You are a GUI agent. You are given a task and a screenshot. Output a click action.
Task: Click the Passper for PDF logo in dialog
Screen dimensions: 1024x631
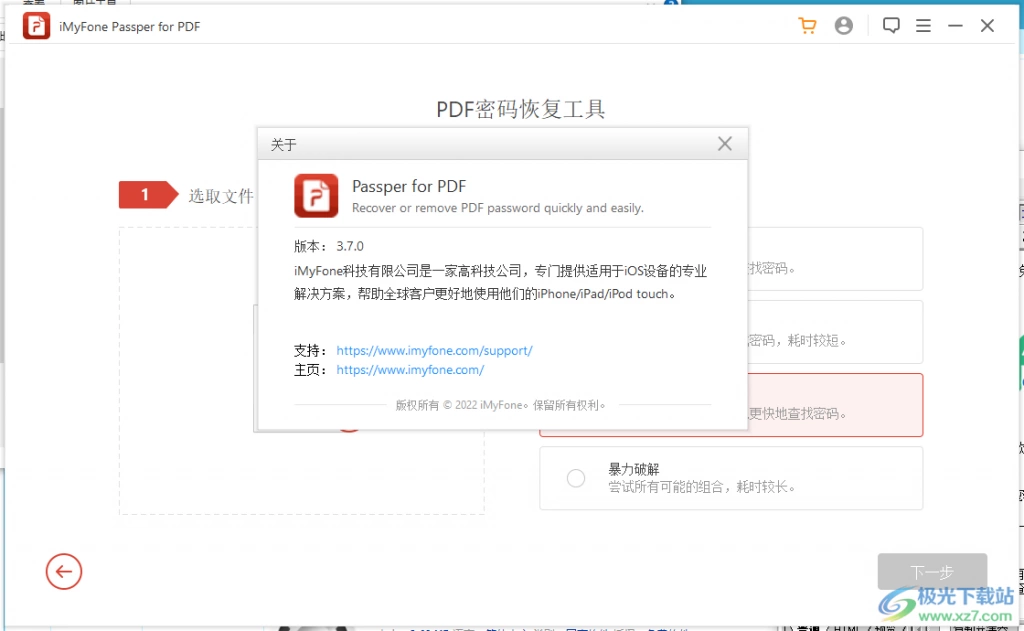(x=316, y=195)
